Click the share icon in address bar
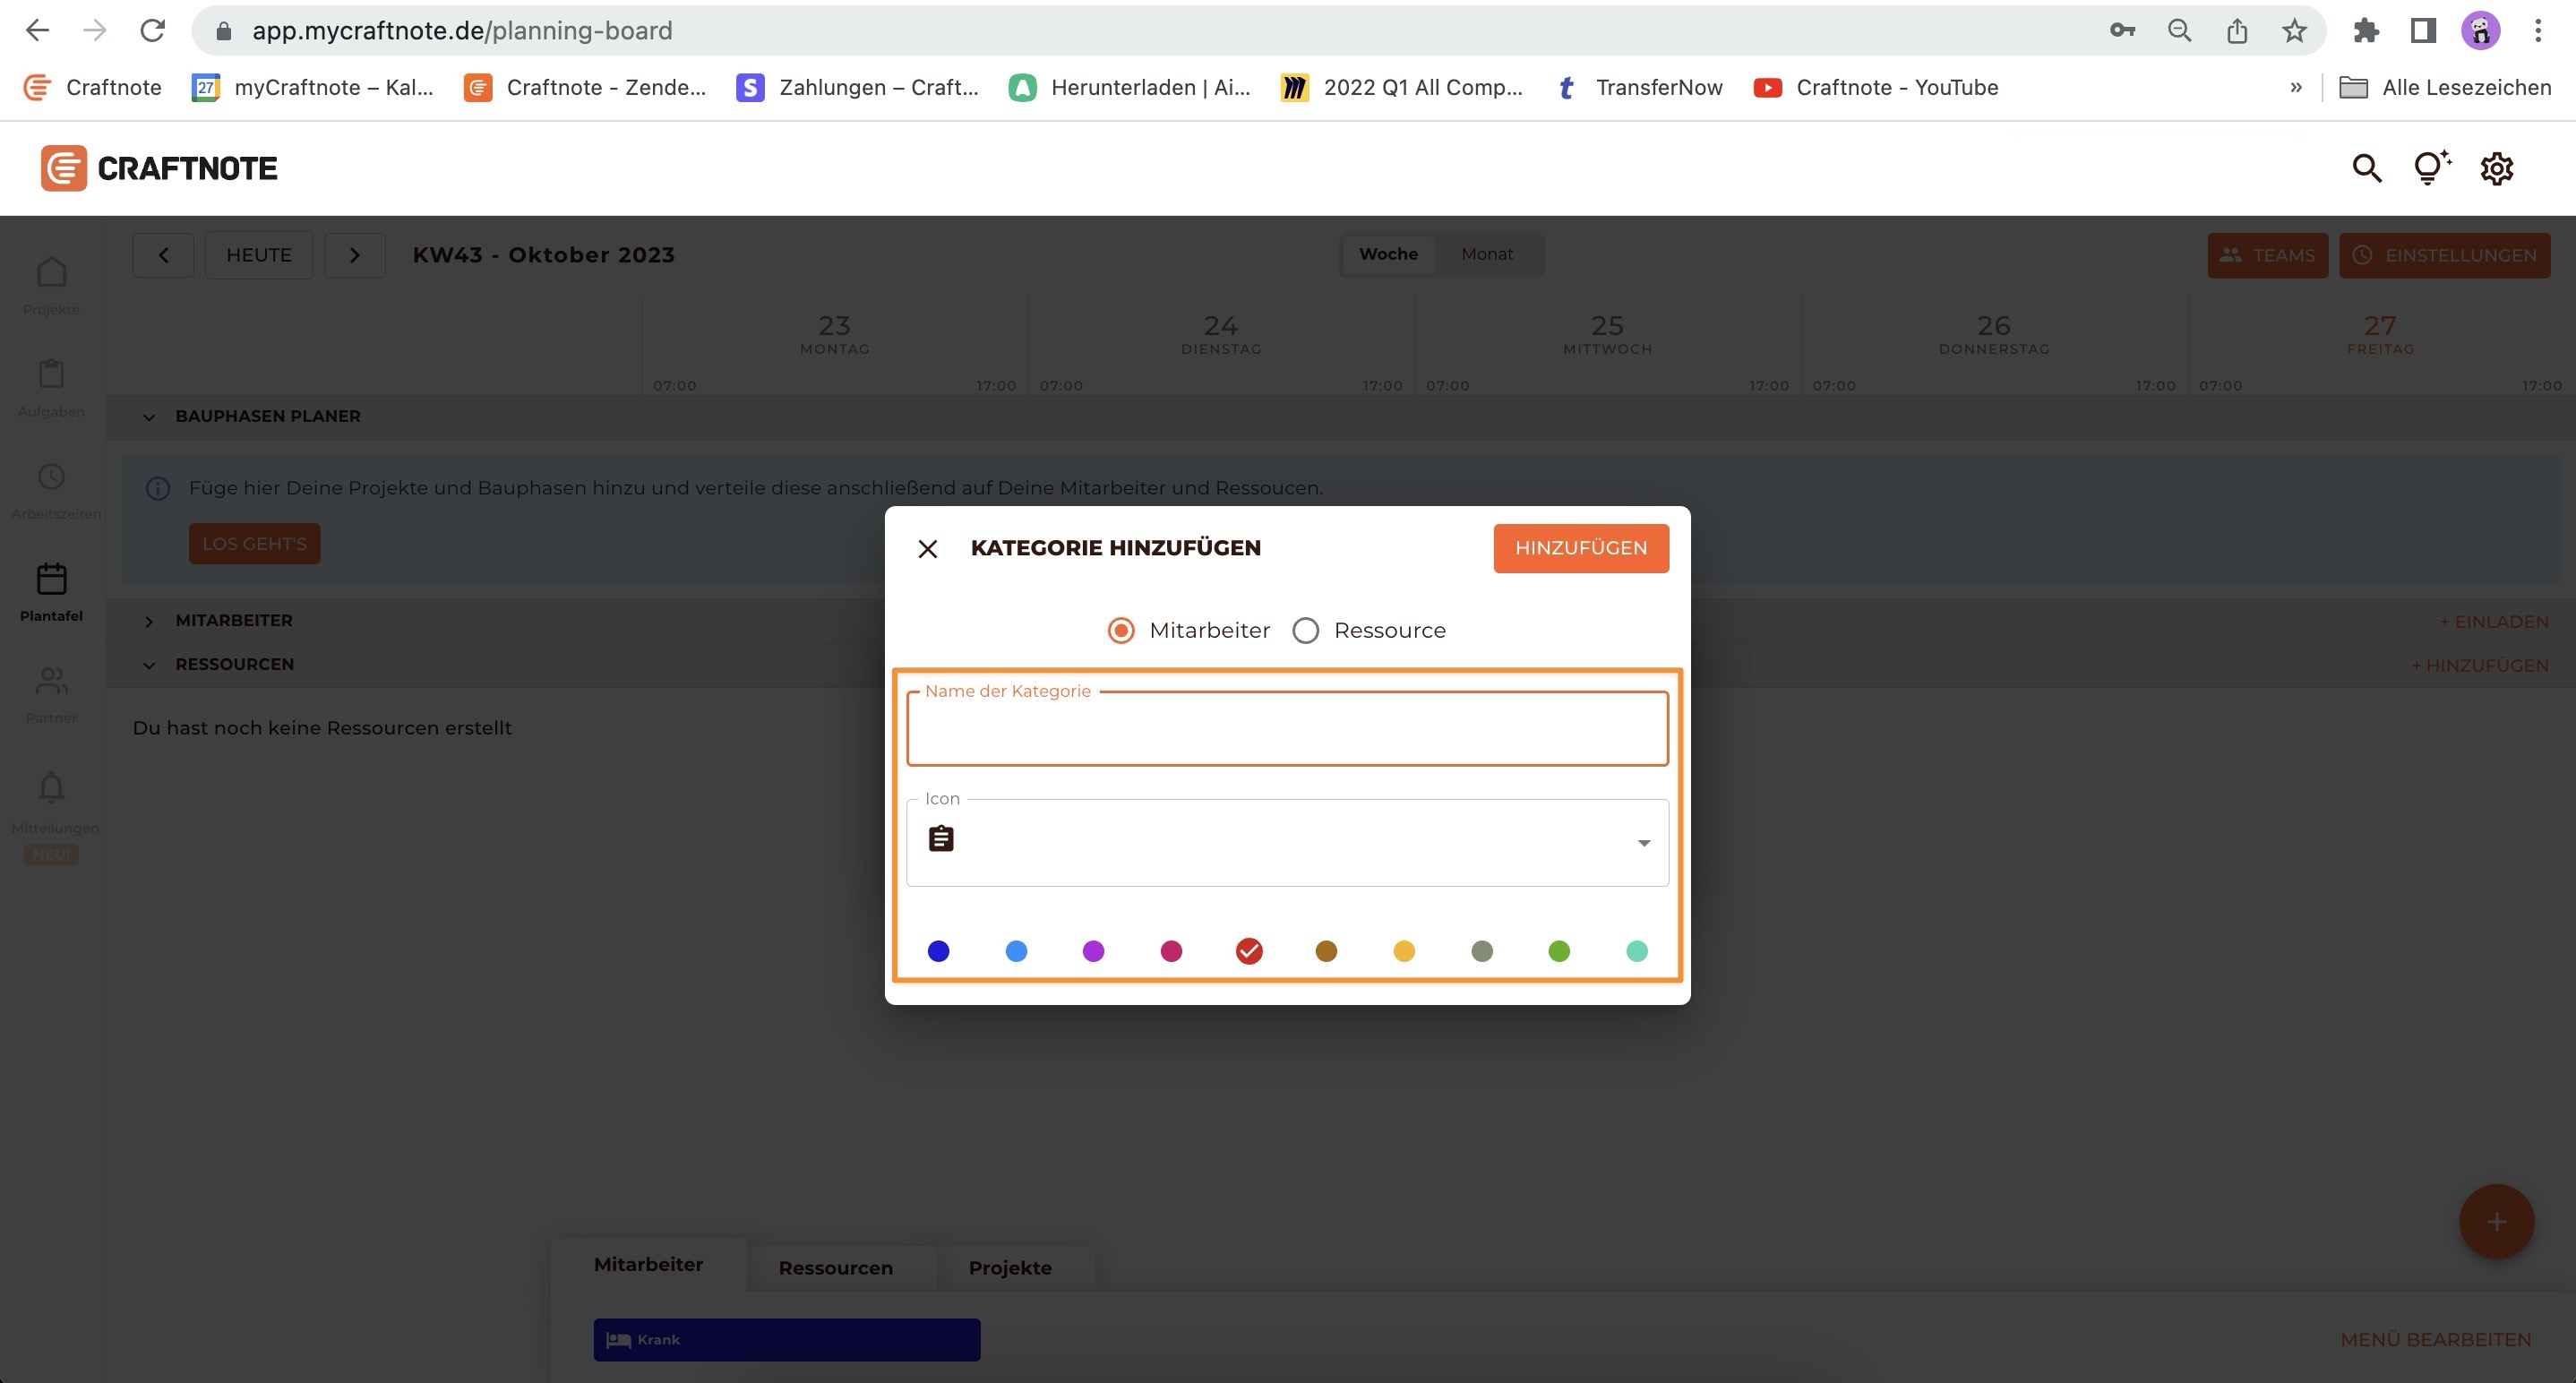This screenshot has width=2576, height=1383. (x=2237, y=31)
